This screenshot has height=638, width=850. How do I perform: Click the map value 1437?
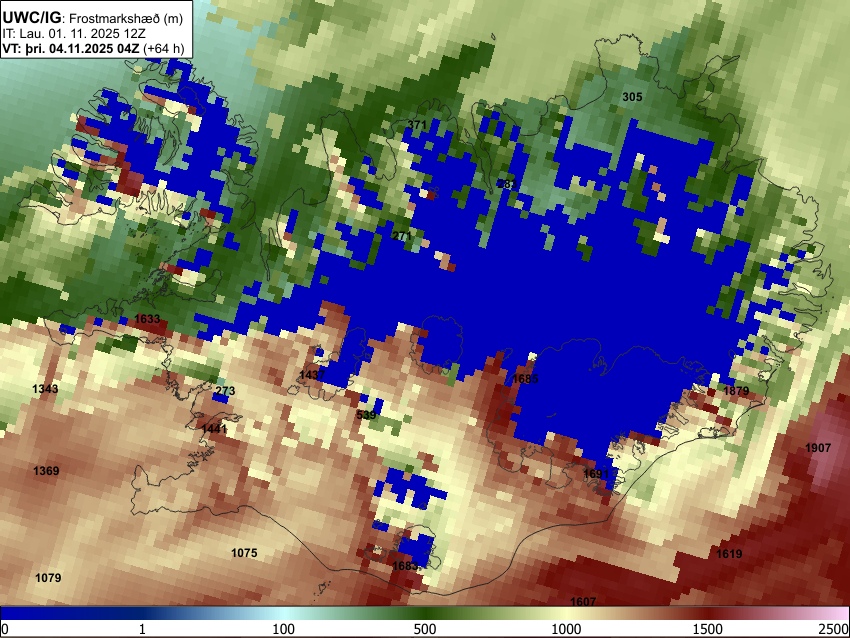tap(312, 375)
